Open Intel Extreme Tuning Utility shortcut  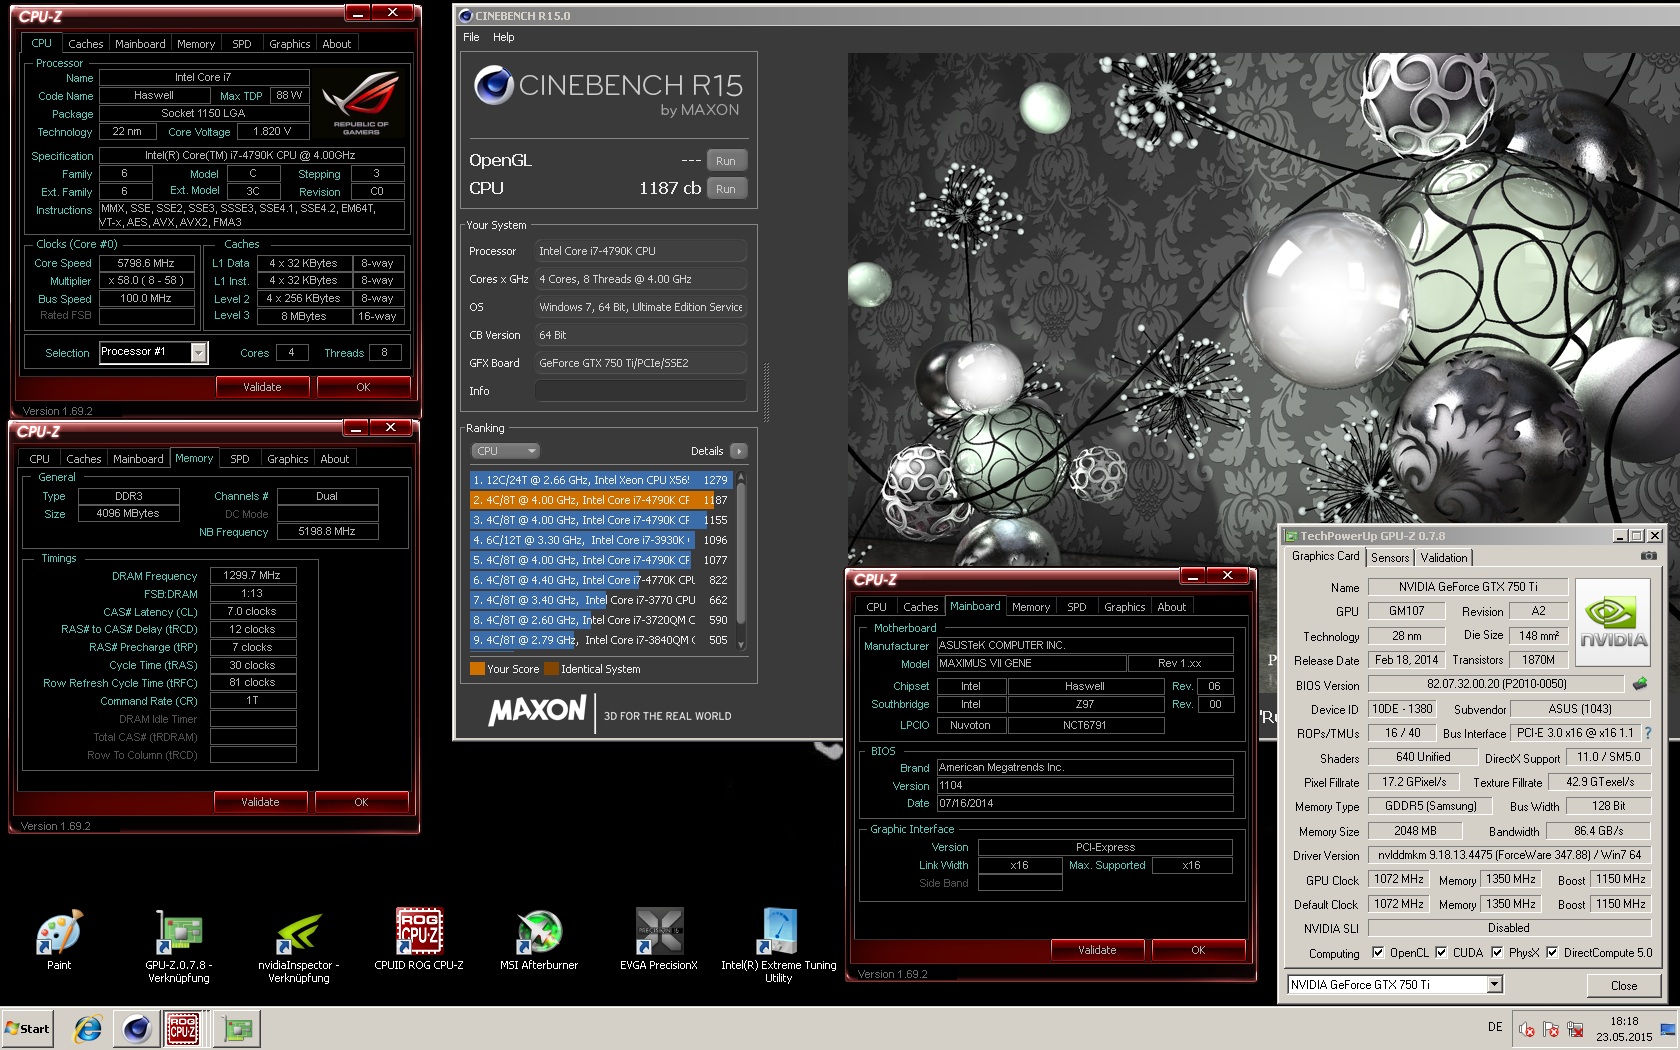click(779, 945)
